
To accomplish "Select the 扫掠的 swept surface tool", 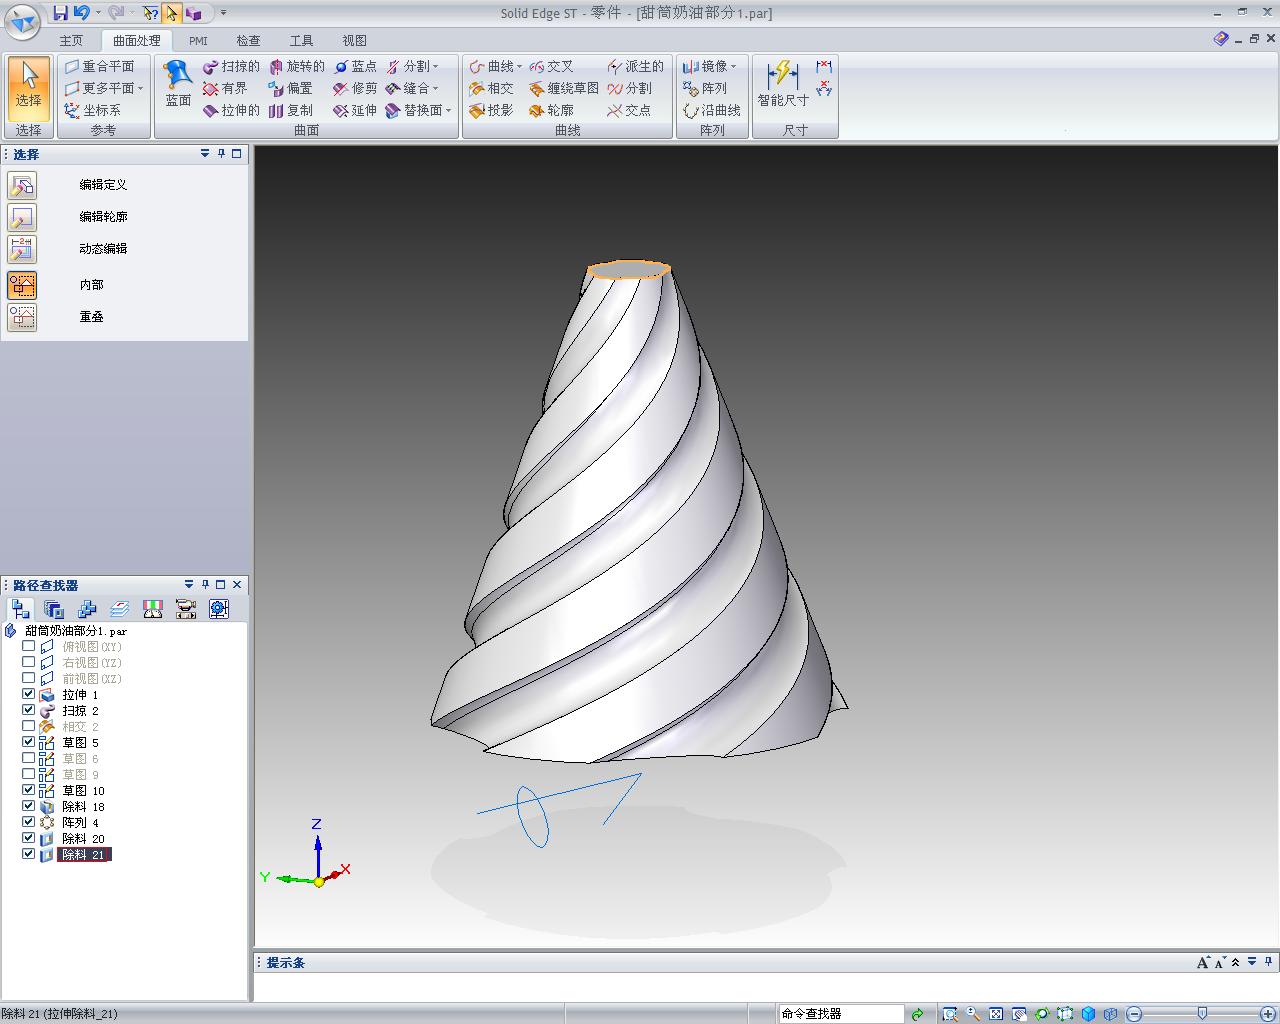I will 231,66.
